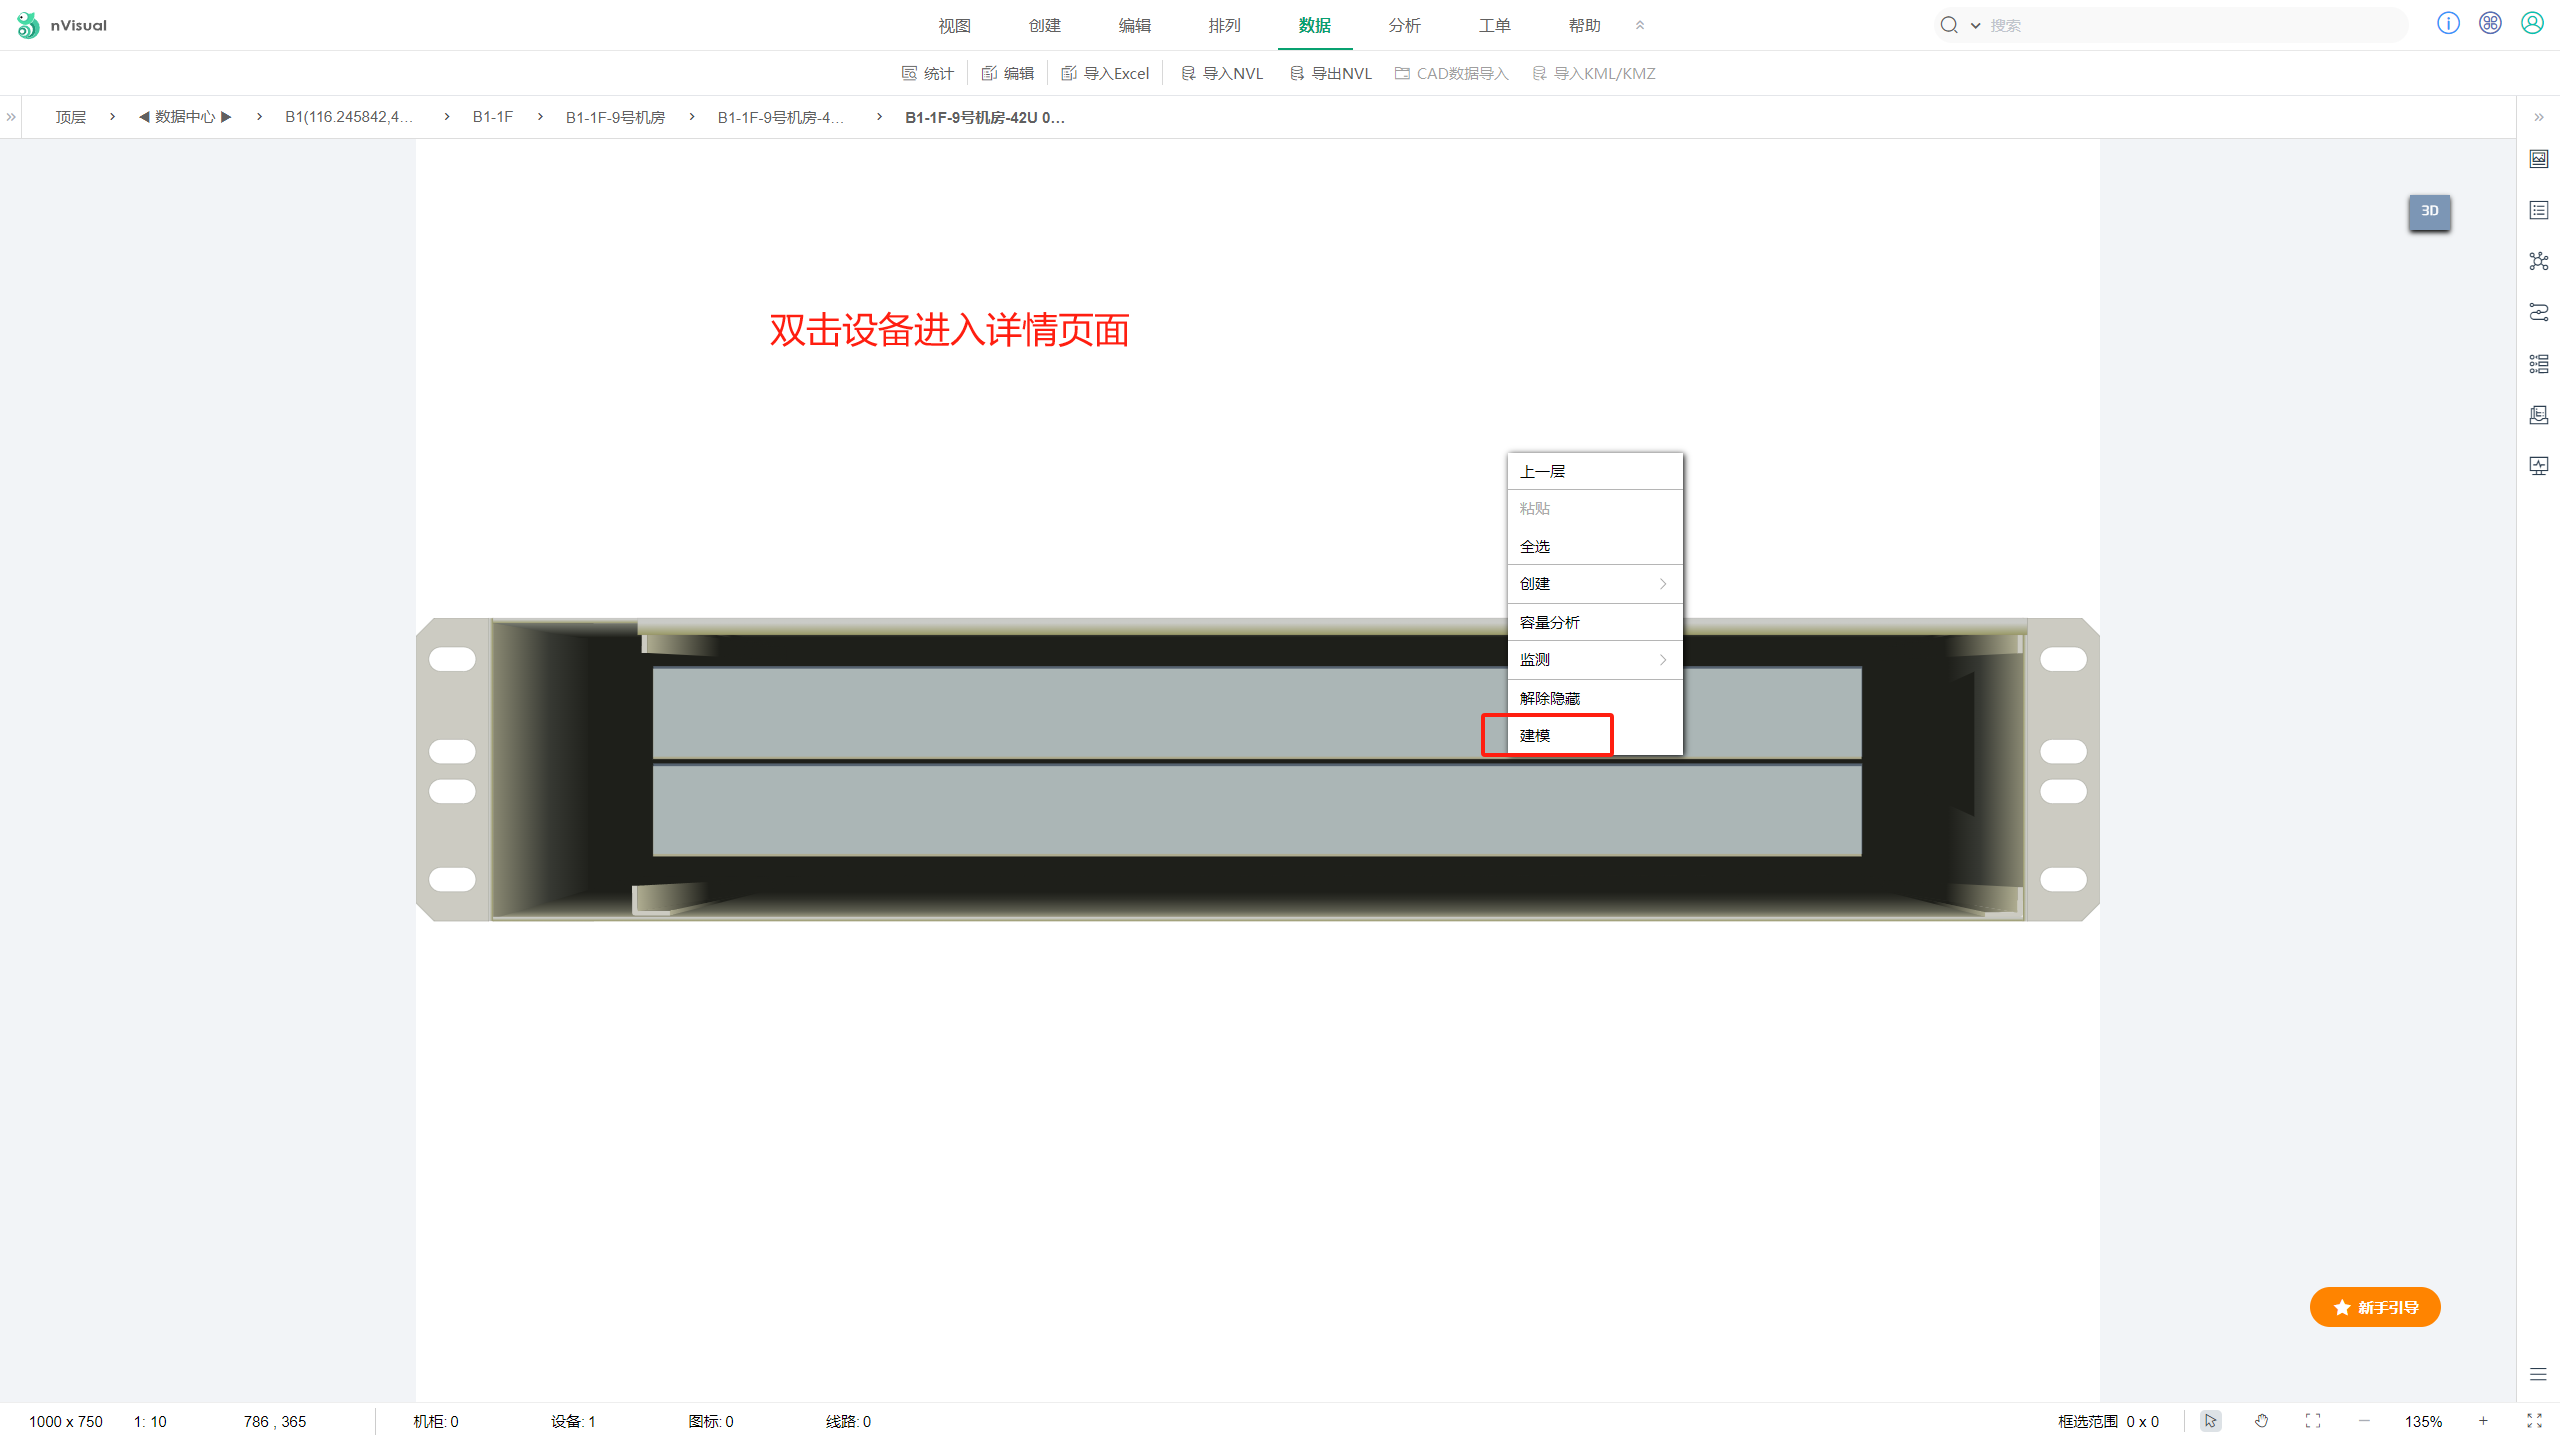Open the search type dropdown arrow
The width and height of the screenshot is (2560, 1440).
(1975, 26)
